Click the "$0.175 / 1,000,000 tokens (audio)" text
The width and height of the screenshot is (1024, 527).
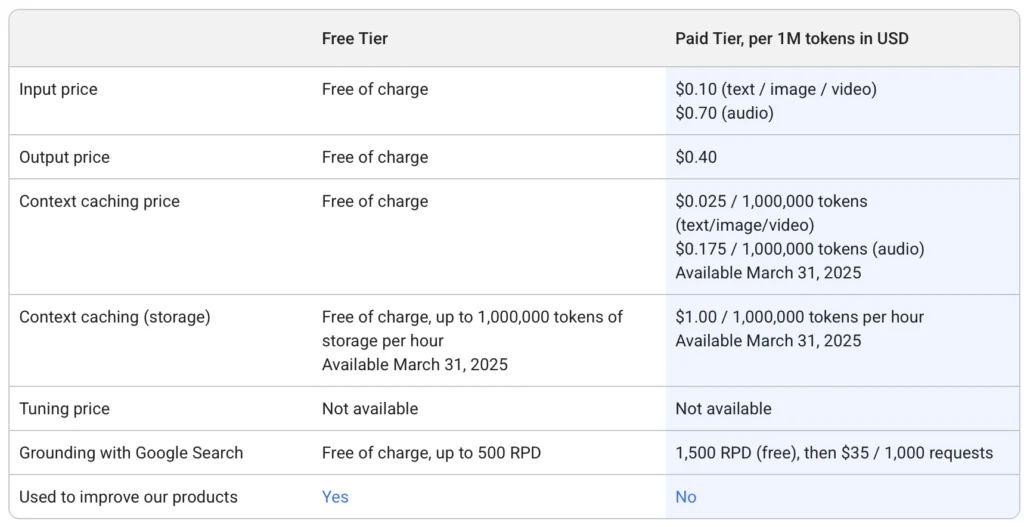tap(799, 249)
